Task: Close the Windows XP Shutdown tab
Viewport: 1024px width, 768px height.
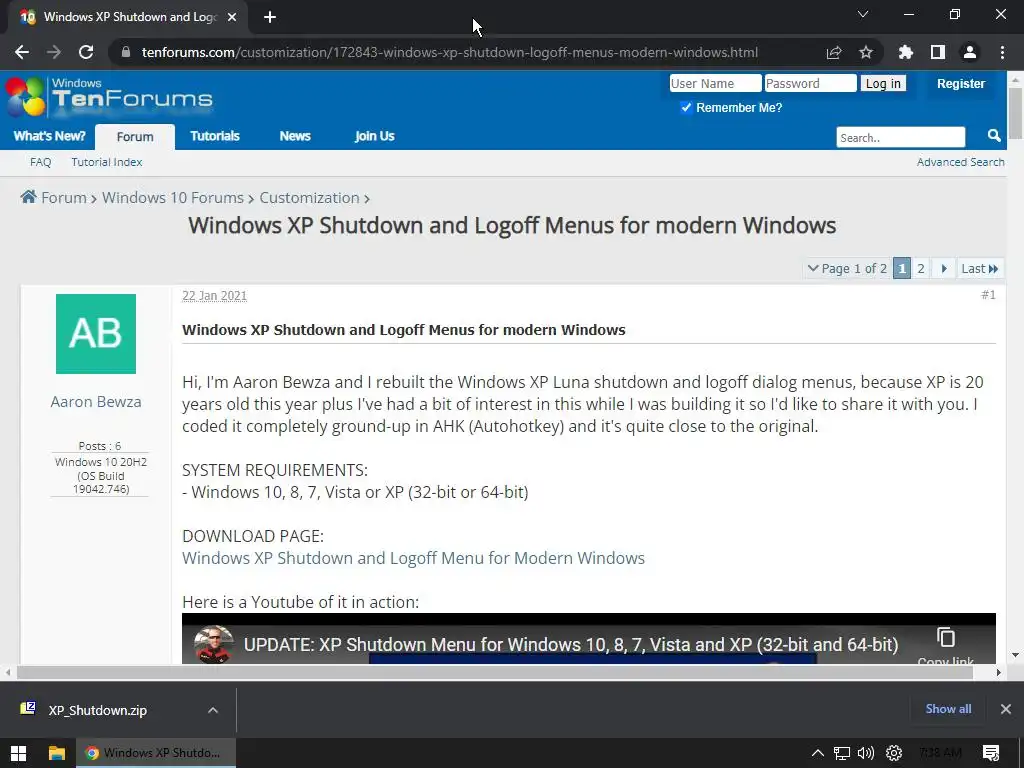Action: click(232, 18)
